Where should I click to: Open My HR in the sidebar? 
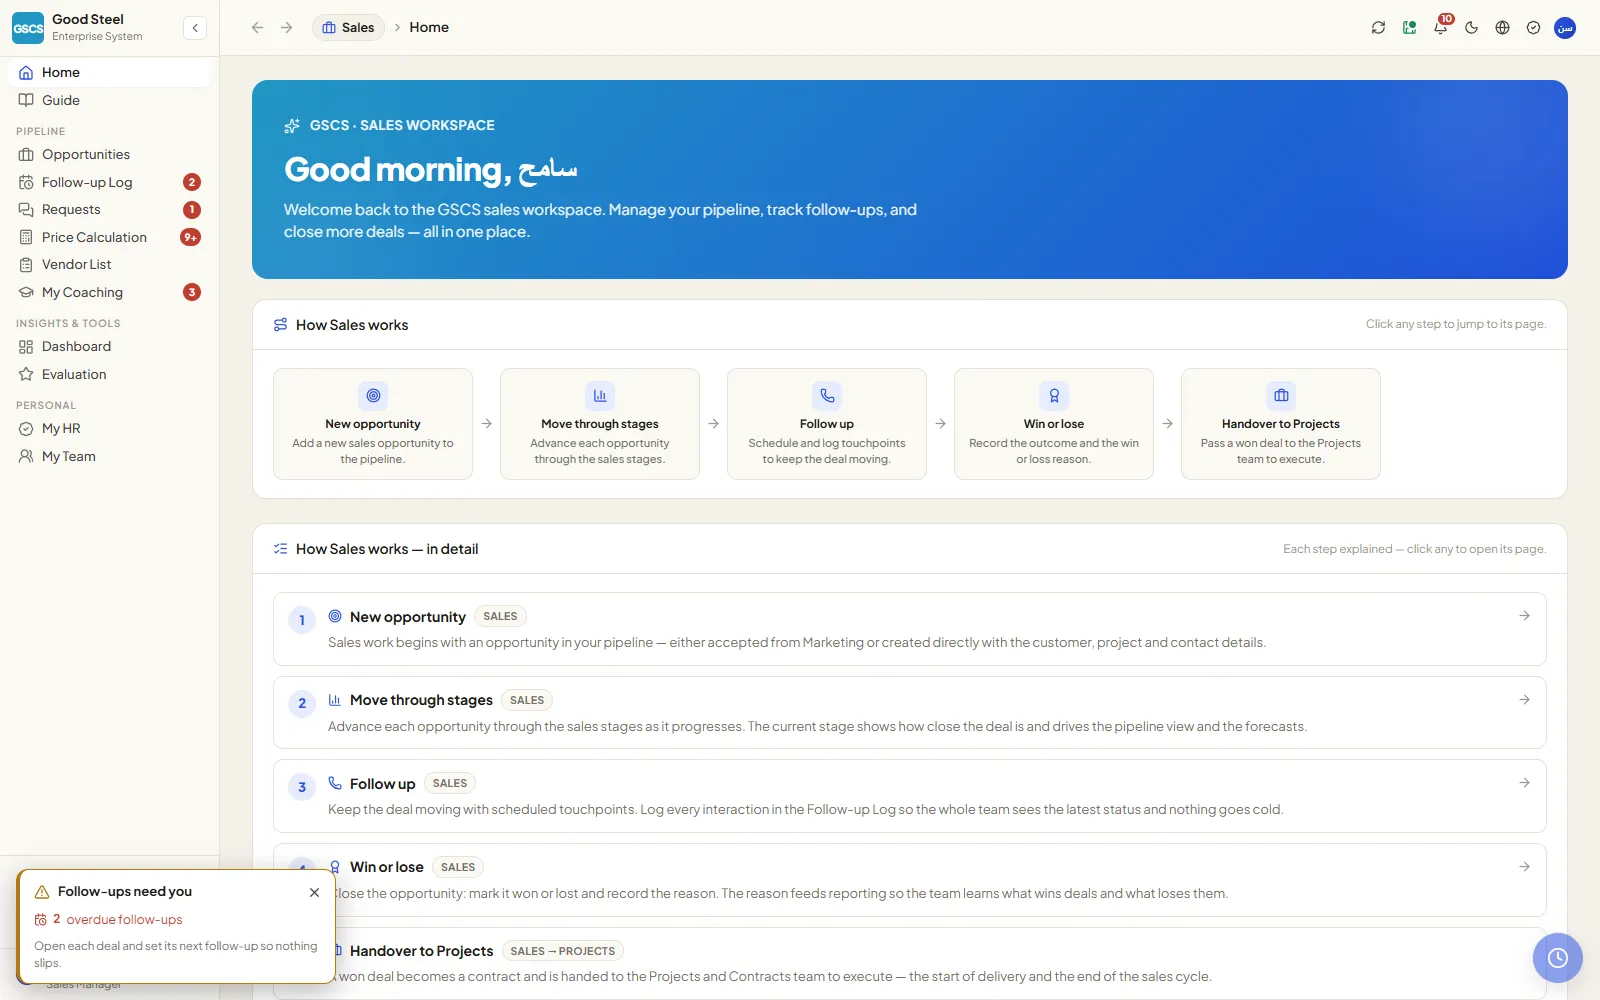click(110, 428)
